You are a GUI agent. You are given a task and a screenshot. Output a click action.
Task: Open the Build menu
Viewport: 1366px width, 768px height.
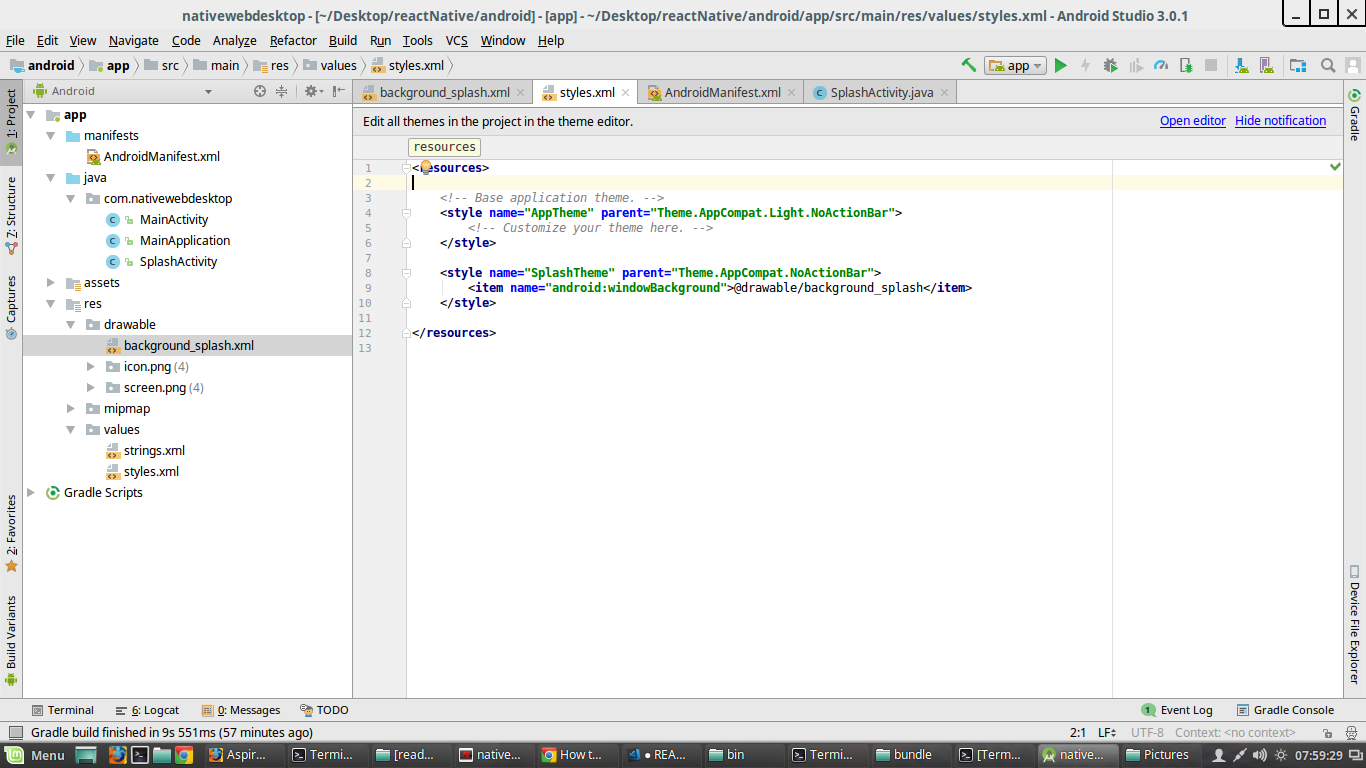point(343,41)
